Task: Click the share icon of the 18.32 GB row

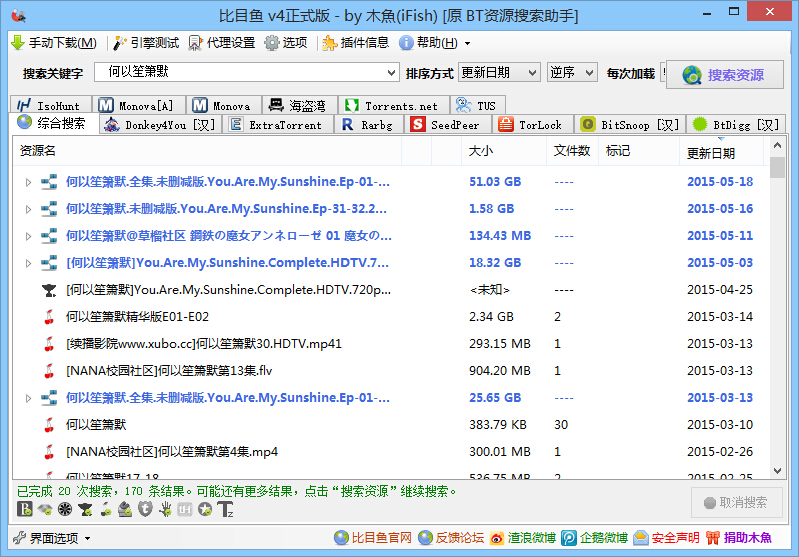Action: (49, 263)
